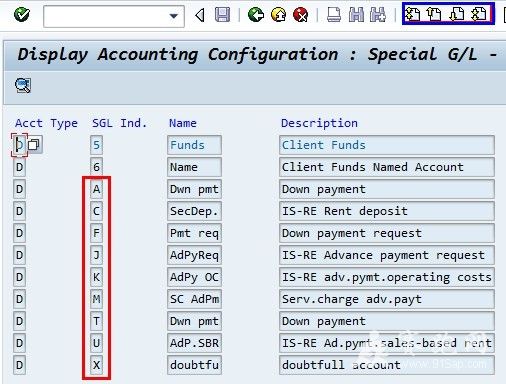Click the 'Description' column header
This screenshot has height=384, width=506.
[x=319, y=123]
